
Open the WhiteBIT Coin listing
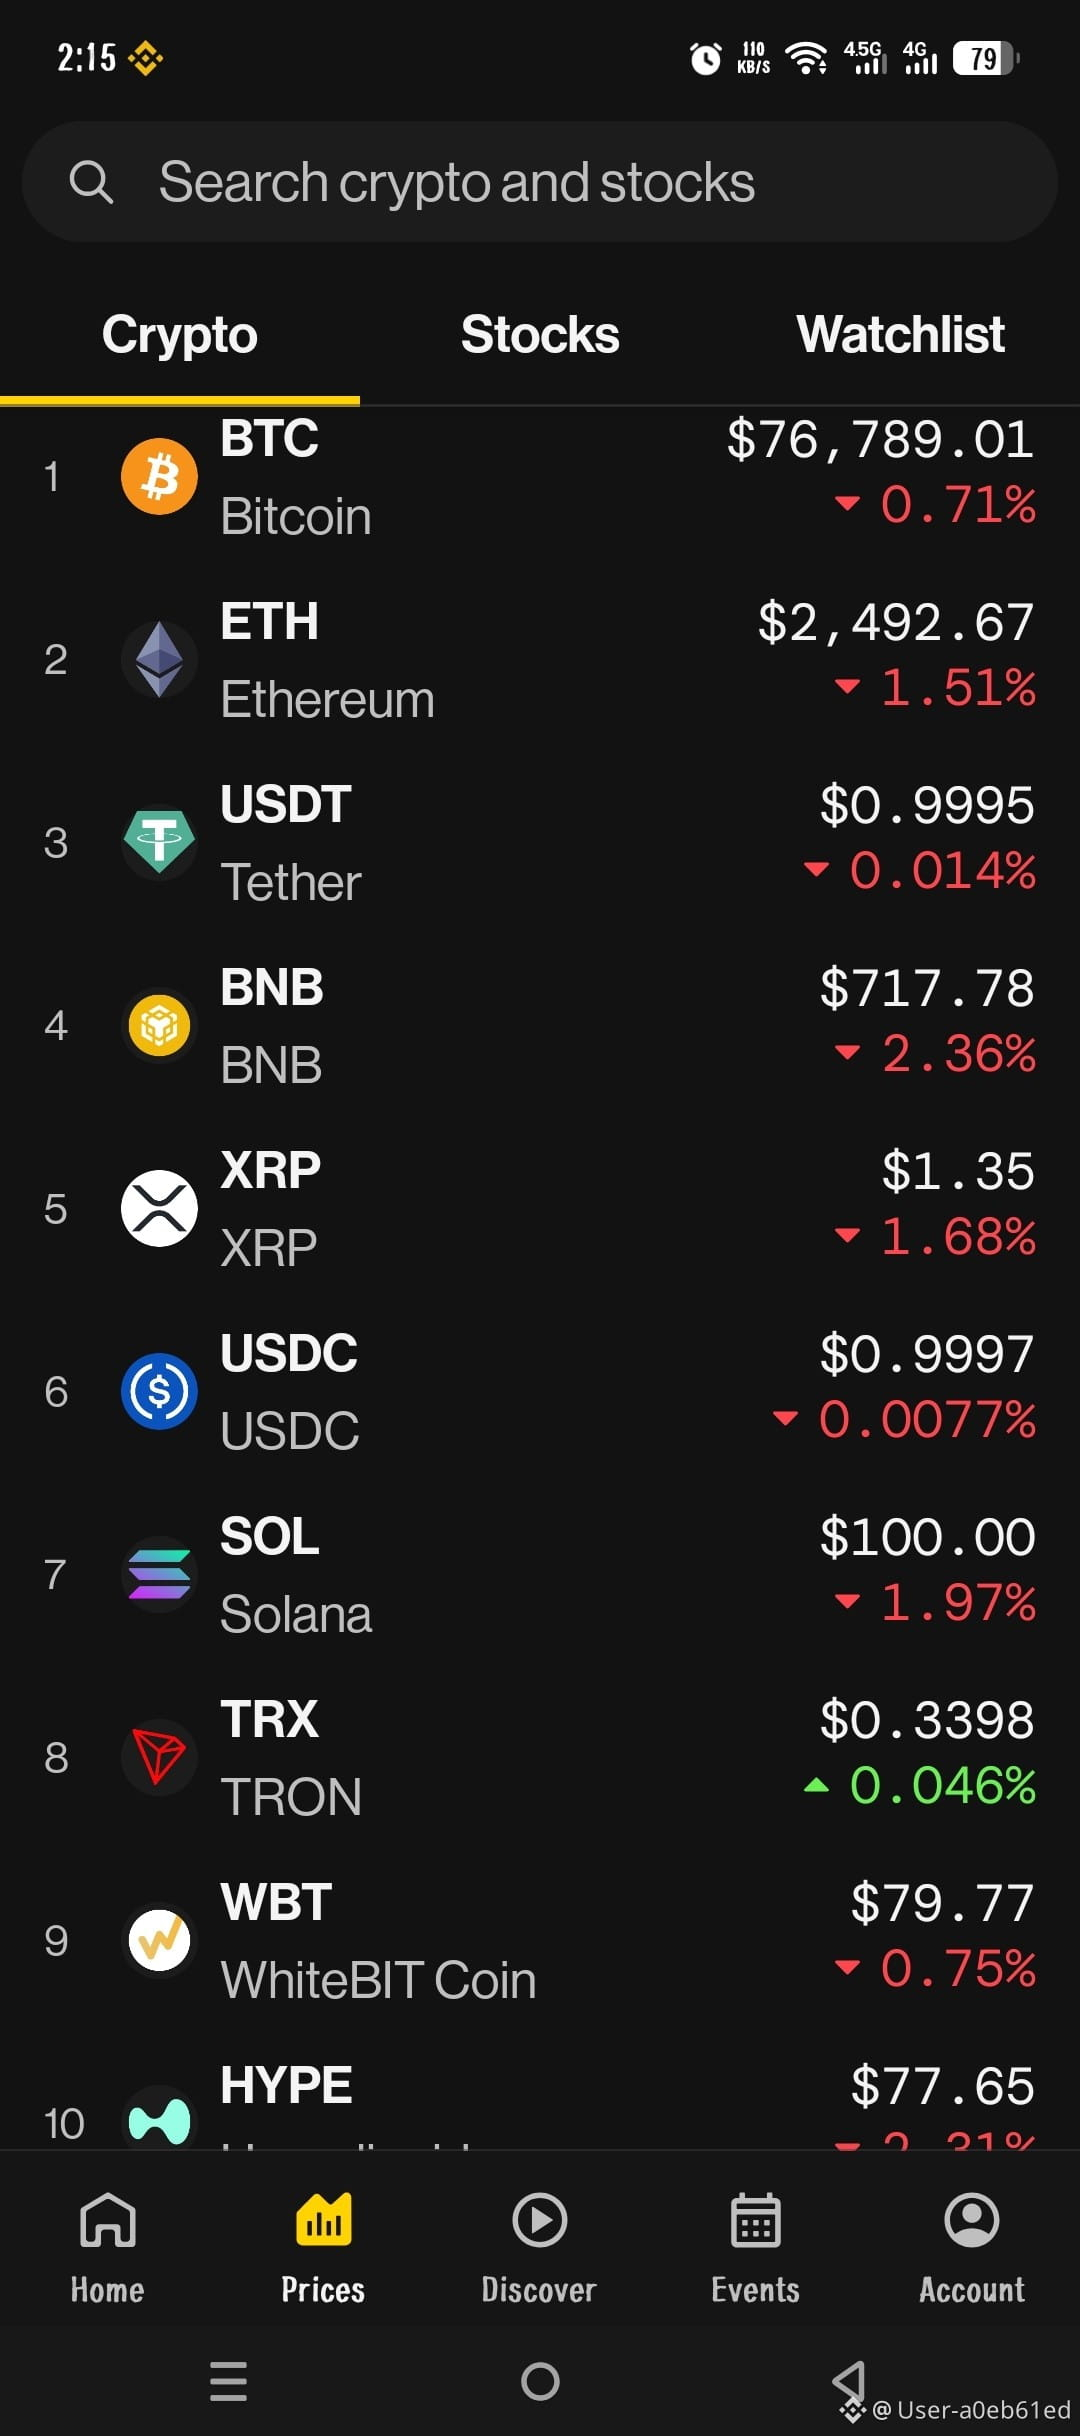tap(540, 1940)
